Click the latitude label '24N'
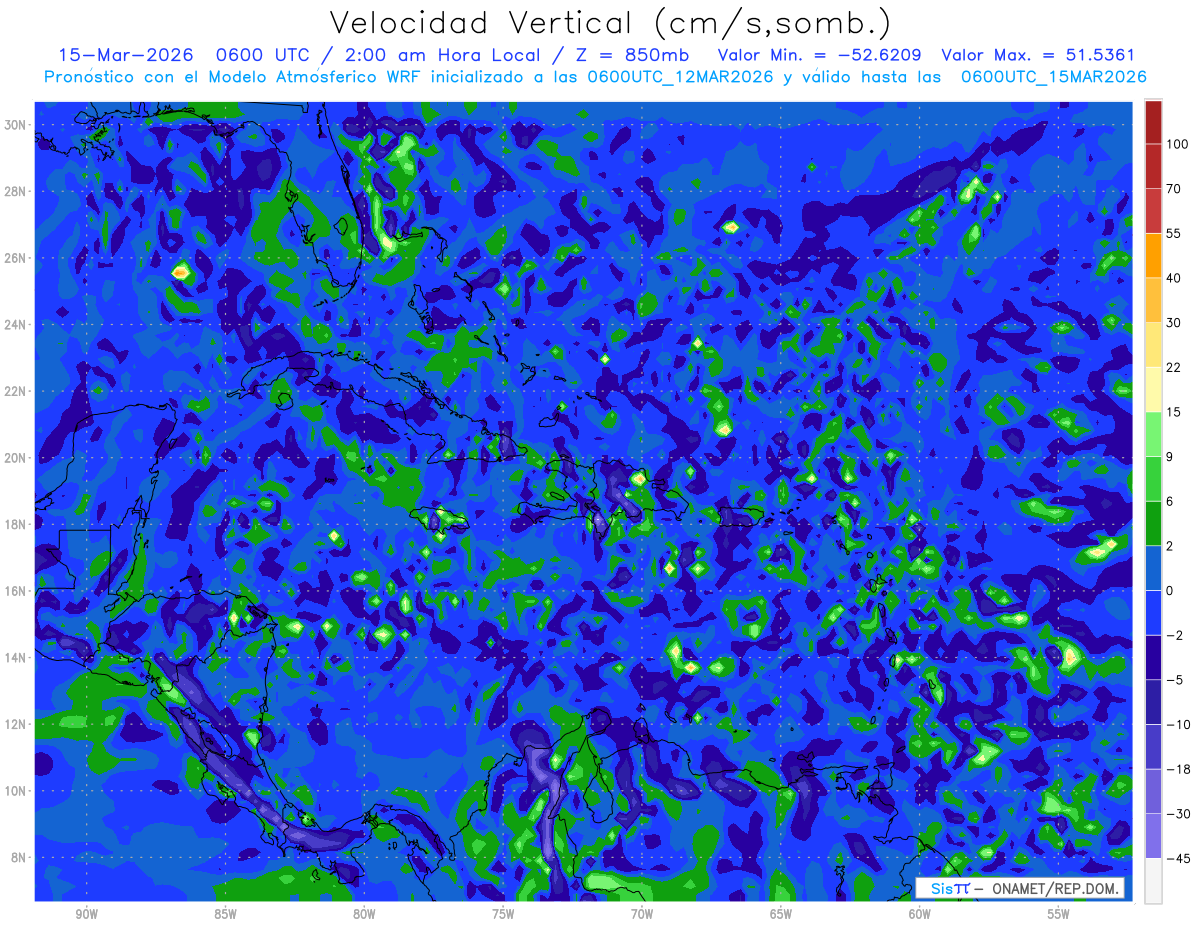The image size is (1200, 927). click(x=16, y=325)
